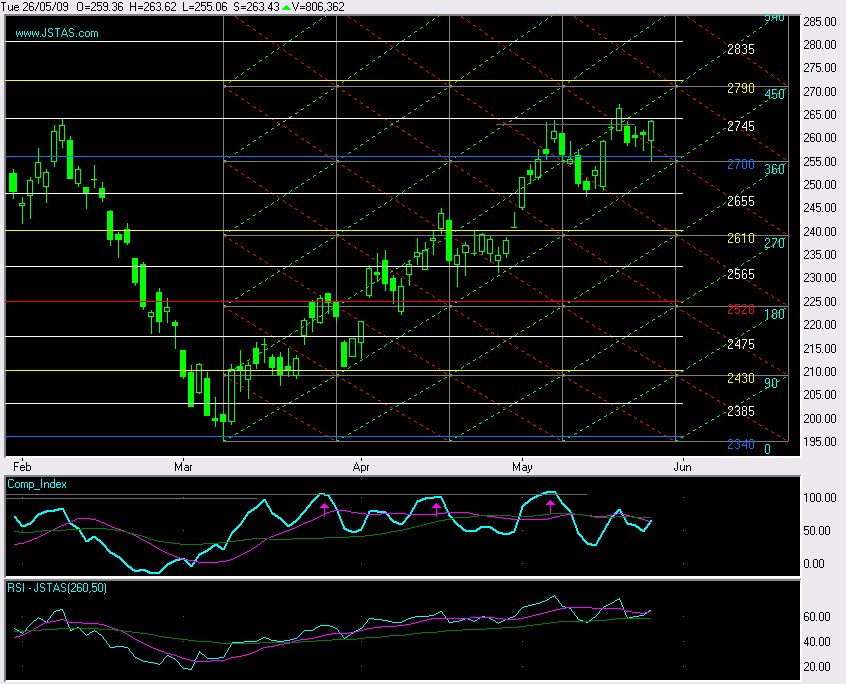Image resolution: width=846 pixels, height=684 pixels.
Task: Select the blue 2340 price level label
Action: (741, 446)
